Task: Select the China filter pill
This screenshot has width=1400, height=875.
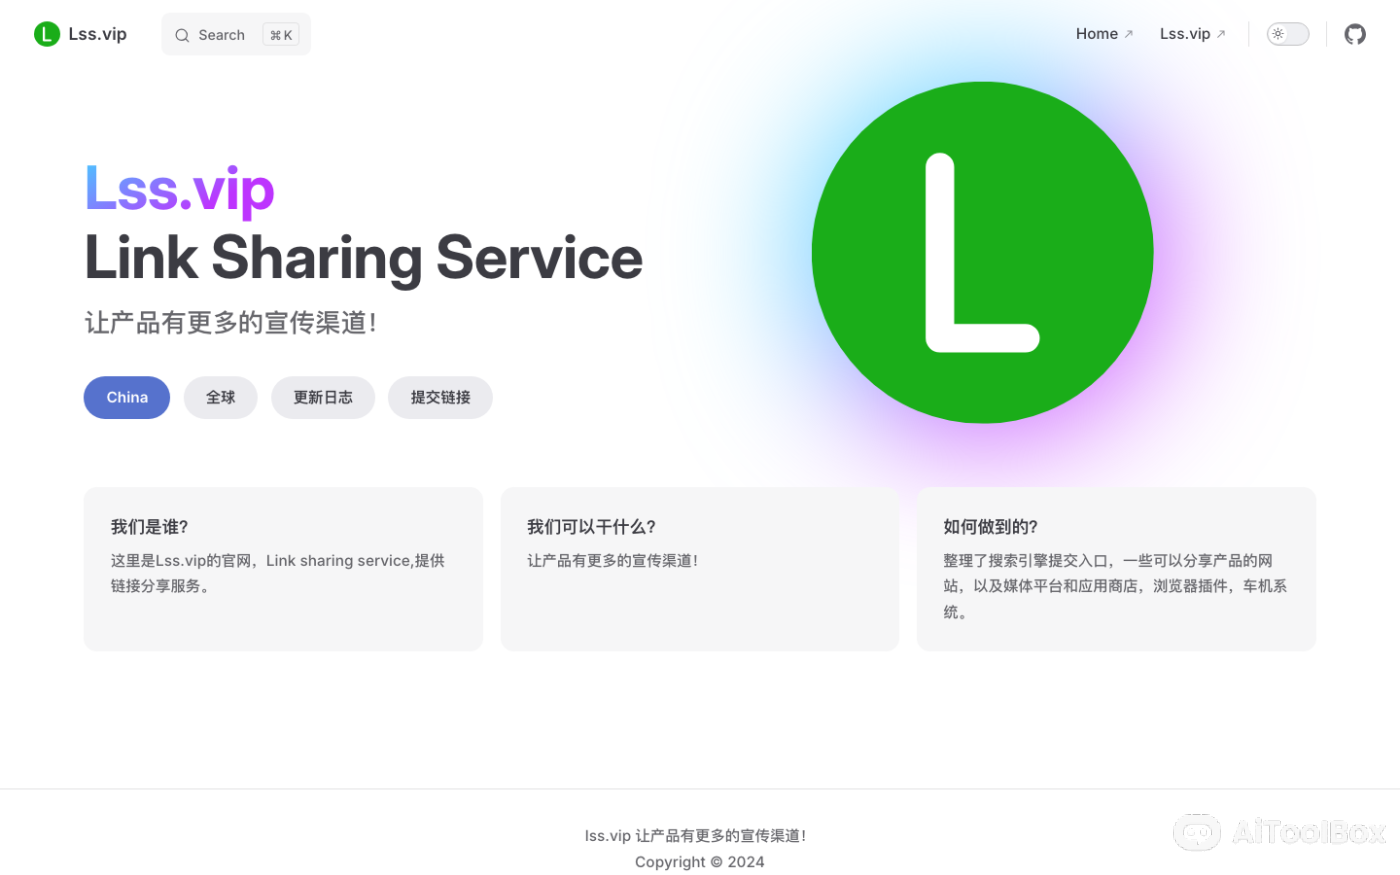Action: click(126, 397)
